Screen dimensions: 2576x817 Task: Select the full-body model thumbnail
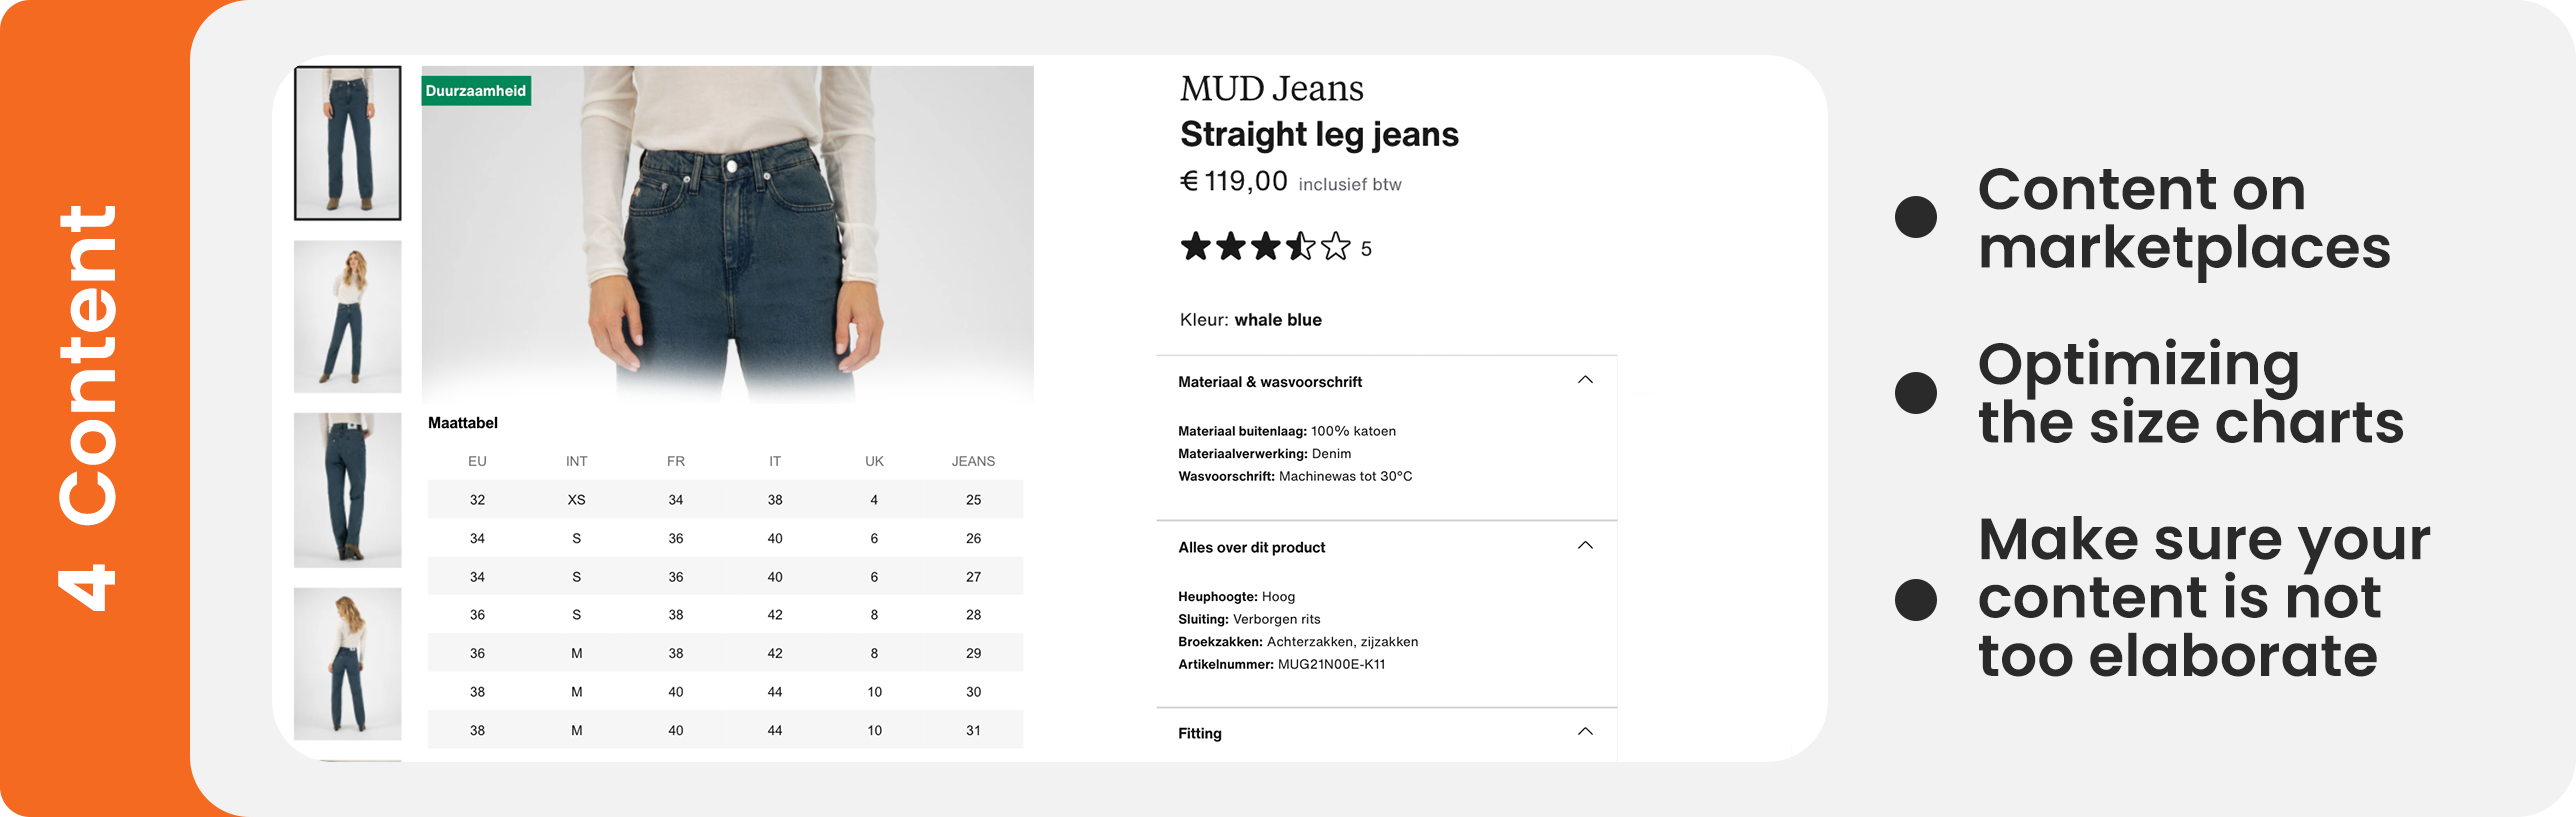click(x=346, y=315)
